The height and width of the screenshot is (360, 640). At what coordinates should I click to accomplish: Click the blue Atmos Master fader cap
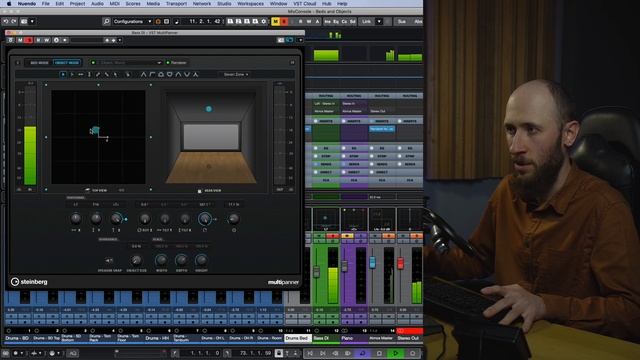pos(372,262)
